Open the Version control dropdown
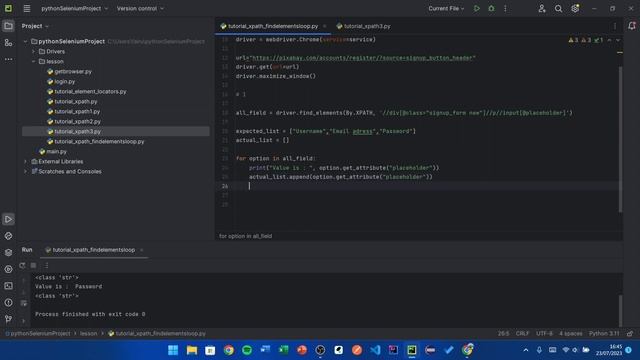Viewport: 640px width, 360px height. pos(140,8)
